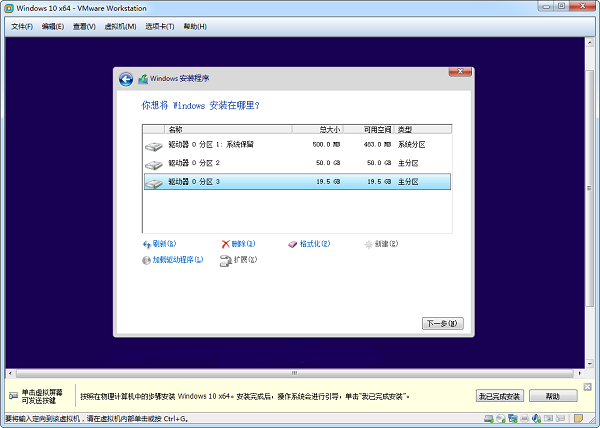This screenshot has height=428, width=600.
Task: Click the keyboard icon in the hint bar
Action: coord(13,395)
